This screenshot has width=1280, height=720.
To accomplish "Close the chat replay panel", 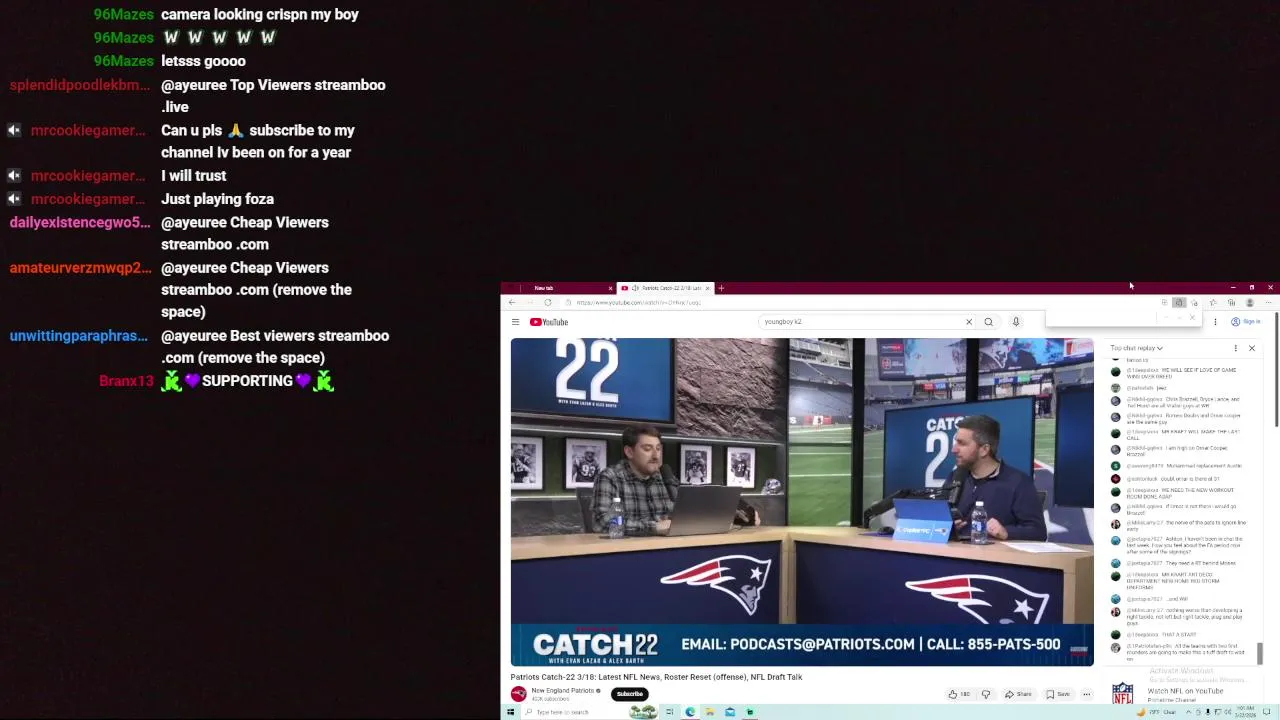I will click(x=1251, y=348).
